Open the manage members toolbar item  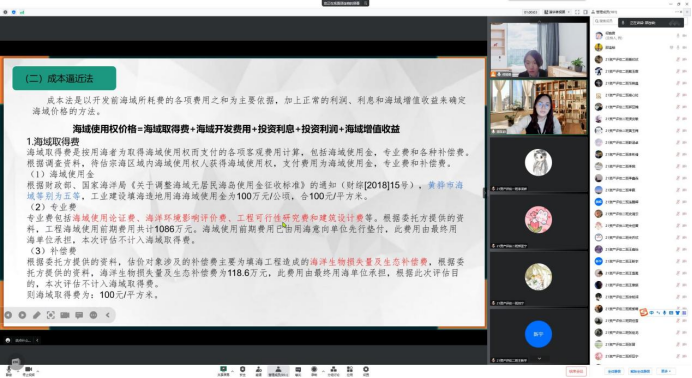click(278, 371)
